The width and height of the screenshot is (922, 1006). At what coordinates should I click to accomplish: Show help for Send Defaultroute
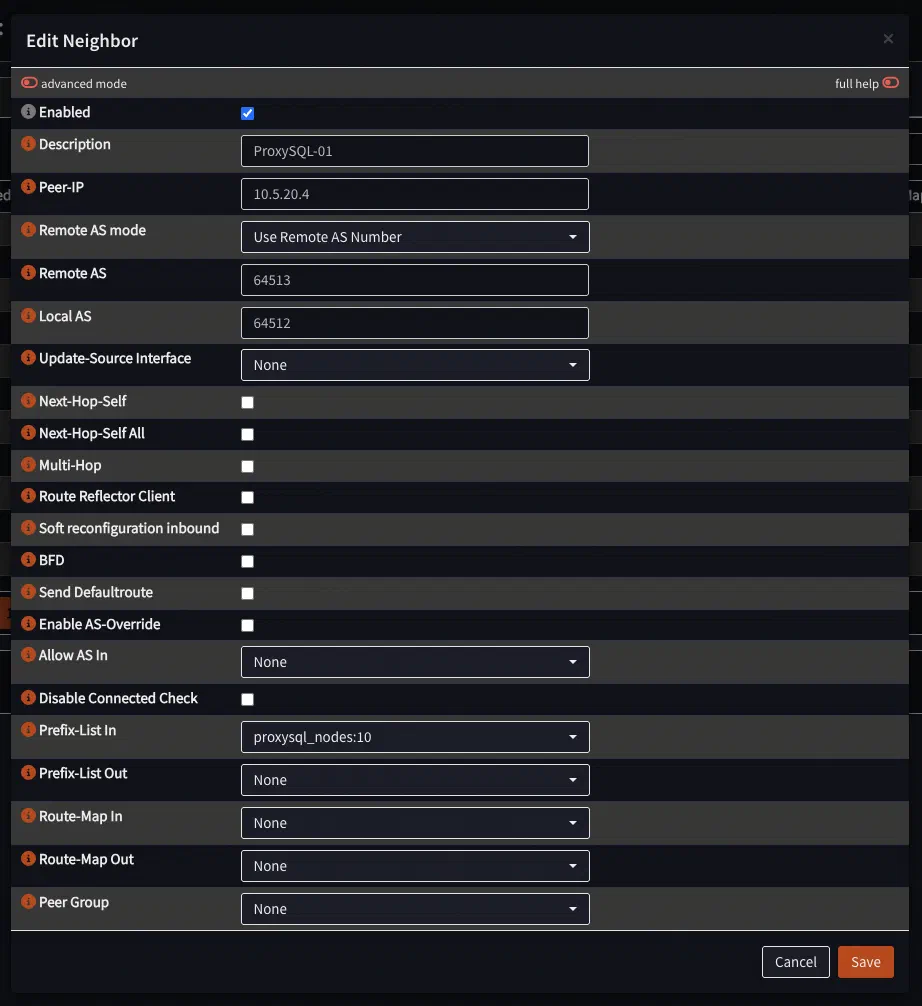(28, 592)
